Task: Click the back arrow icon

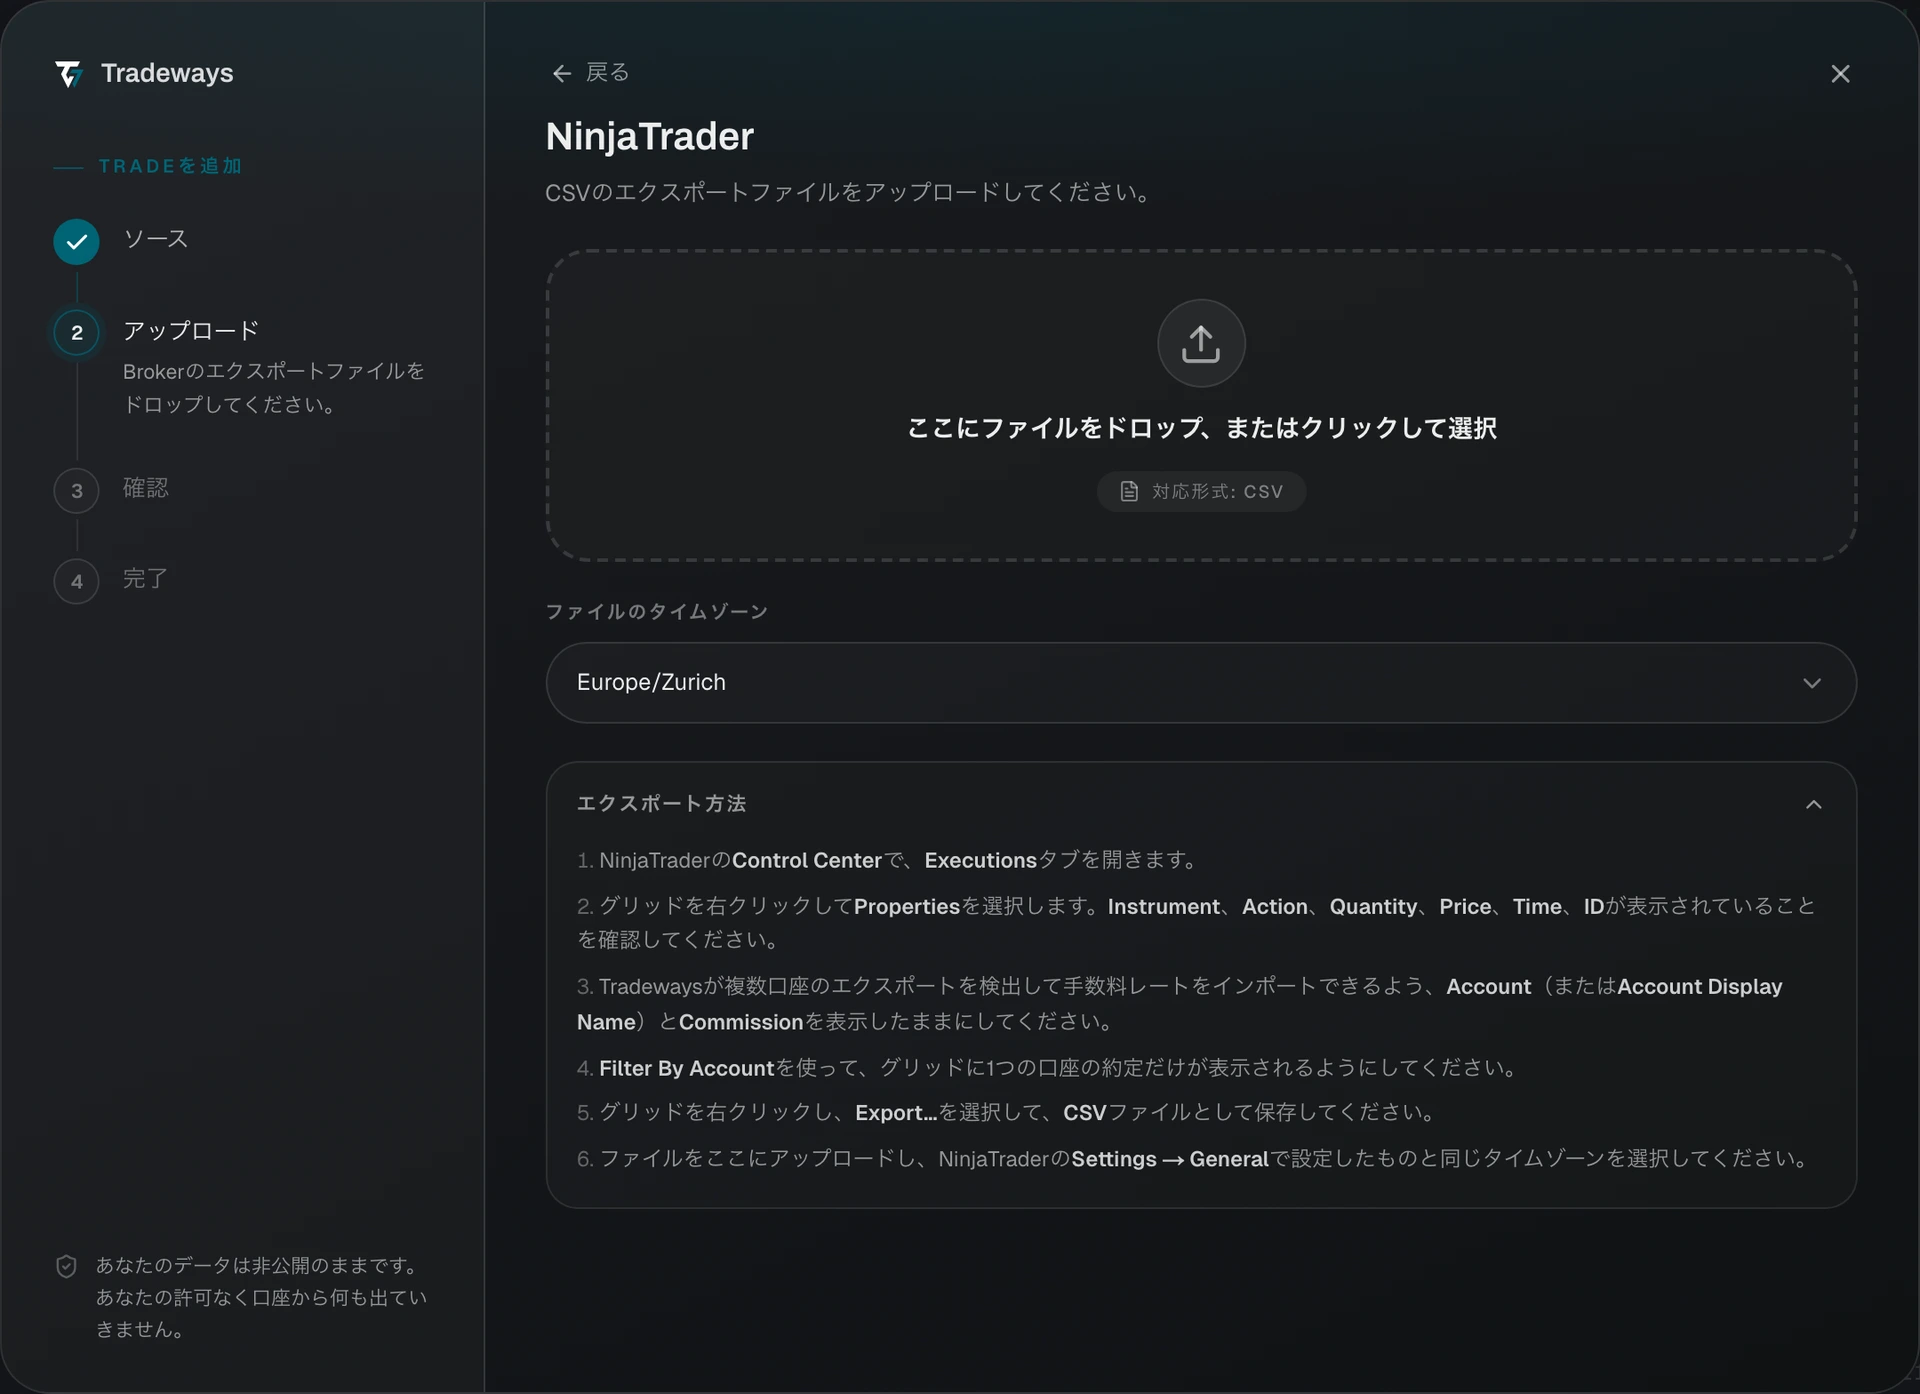Action: (561, 73)
